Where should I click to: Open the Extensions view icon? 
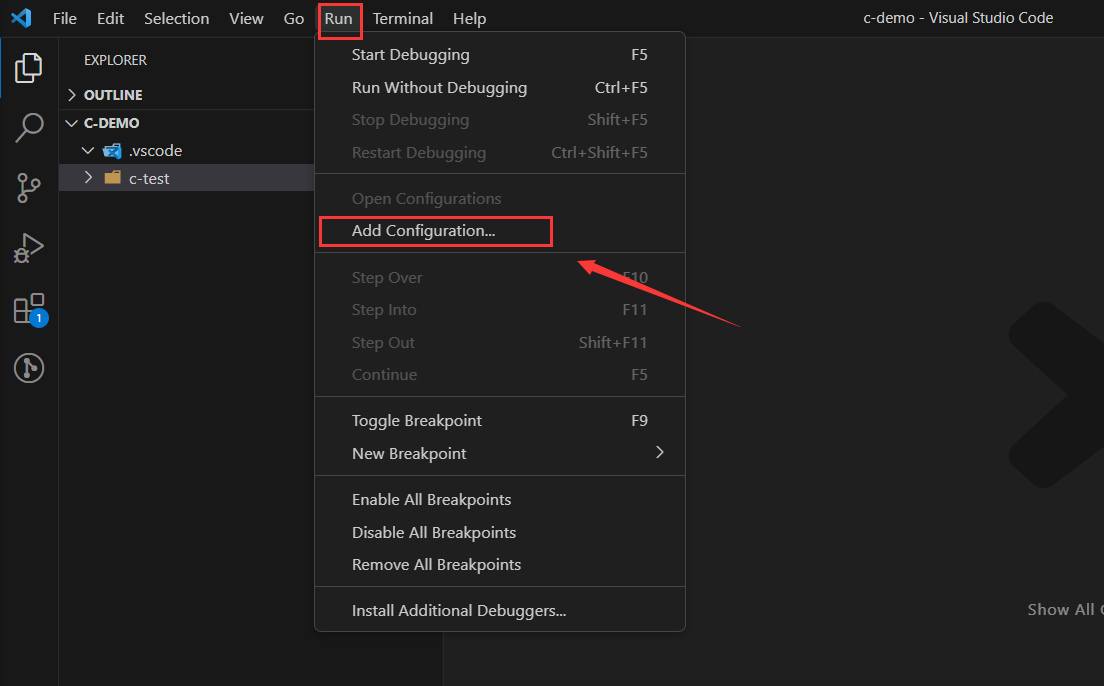pos(30,309)
